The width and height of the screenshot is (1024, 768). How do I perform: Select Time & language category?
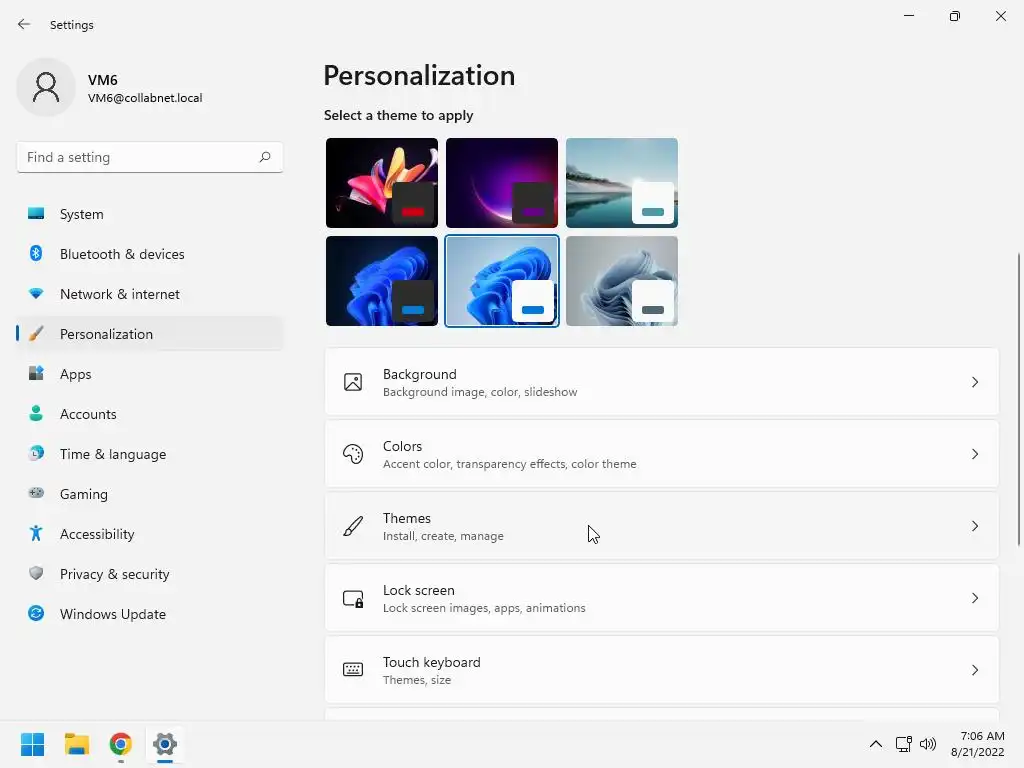click(x=150, y=454)
